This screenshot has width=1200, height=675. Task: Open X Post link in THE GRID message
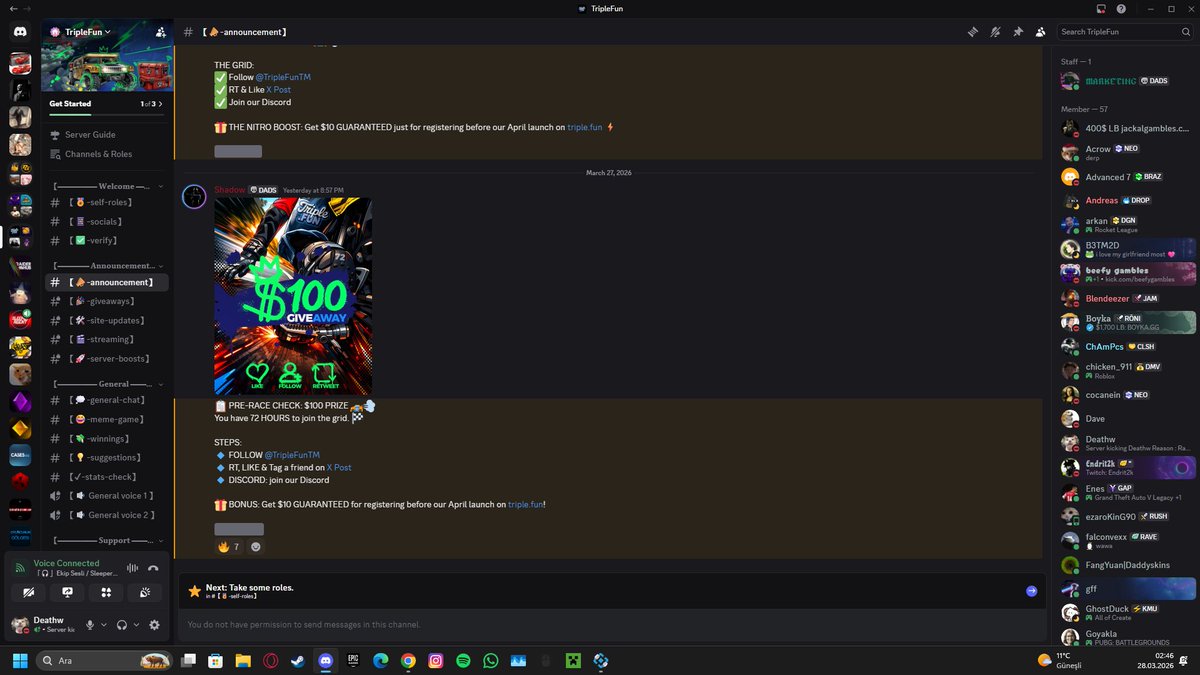coord(278,90)
